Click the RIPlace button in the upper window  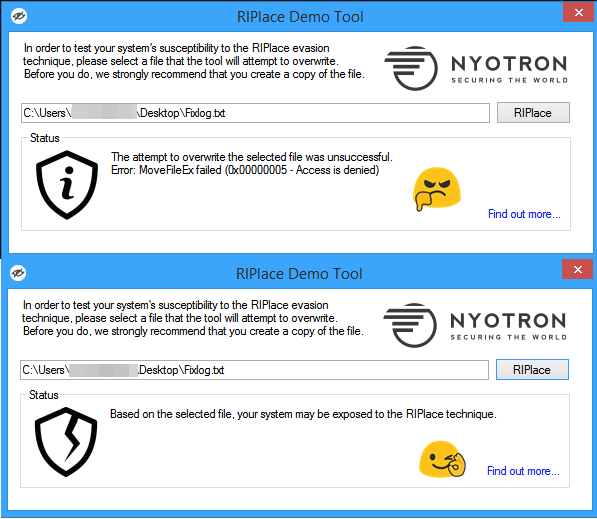point(533,113)
